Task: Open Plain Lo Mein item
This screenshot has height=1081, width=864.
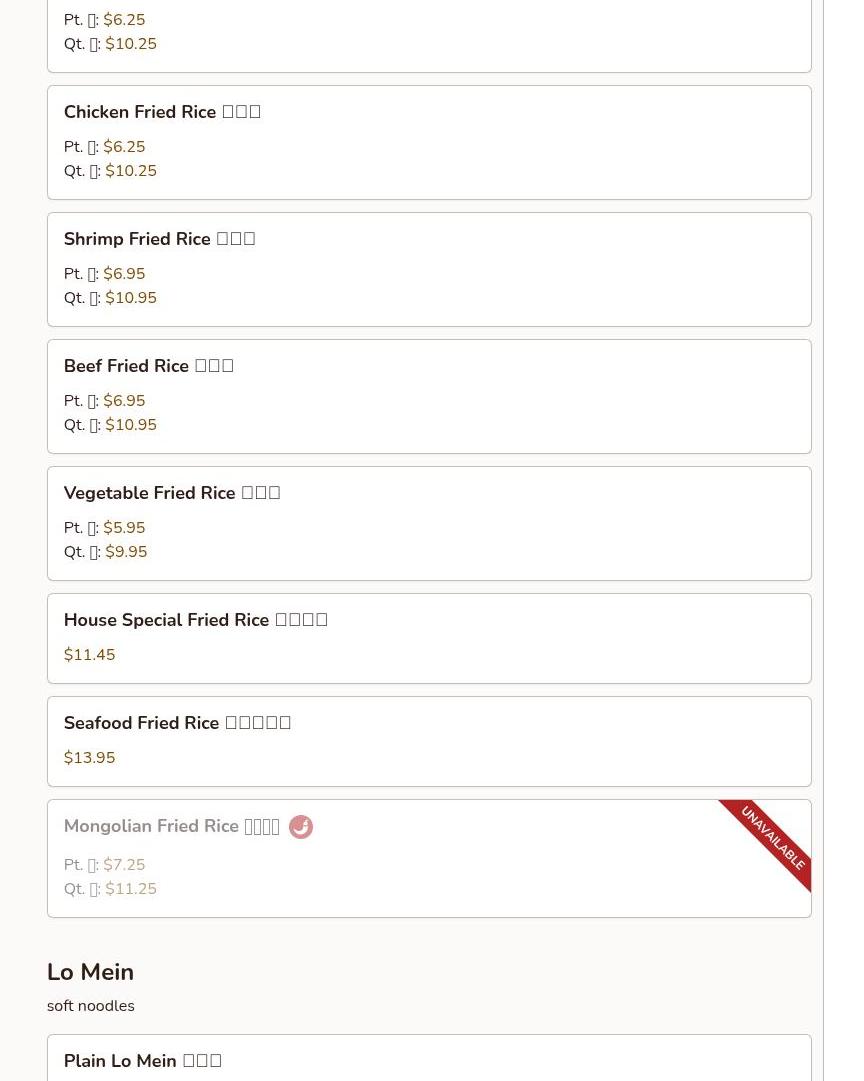Action: pos(142,1061)
